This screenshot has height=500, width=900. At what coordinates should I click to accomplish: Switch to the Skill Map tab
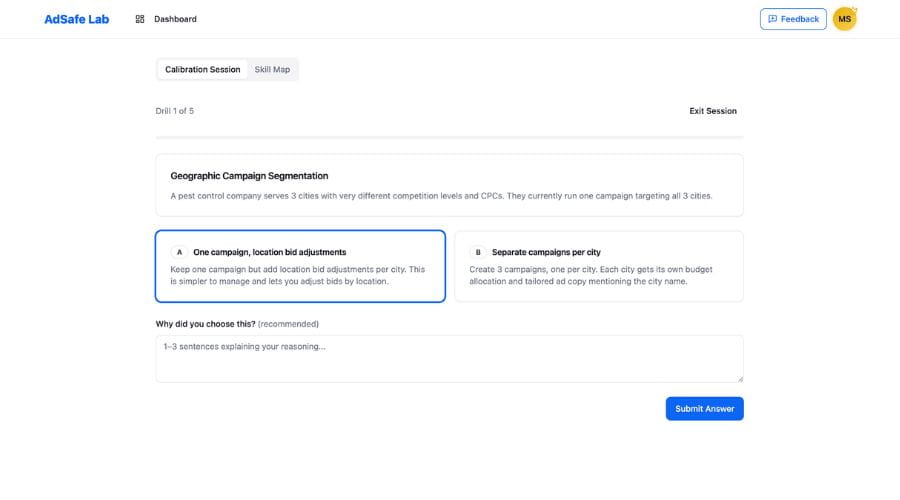point(272,70)
